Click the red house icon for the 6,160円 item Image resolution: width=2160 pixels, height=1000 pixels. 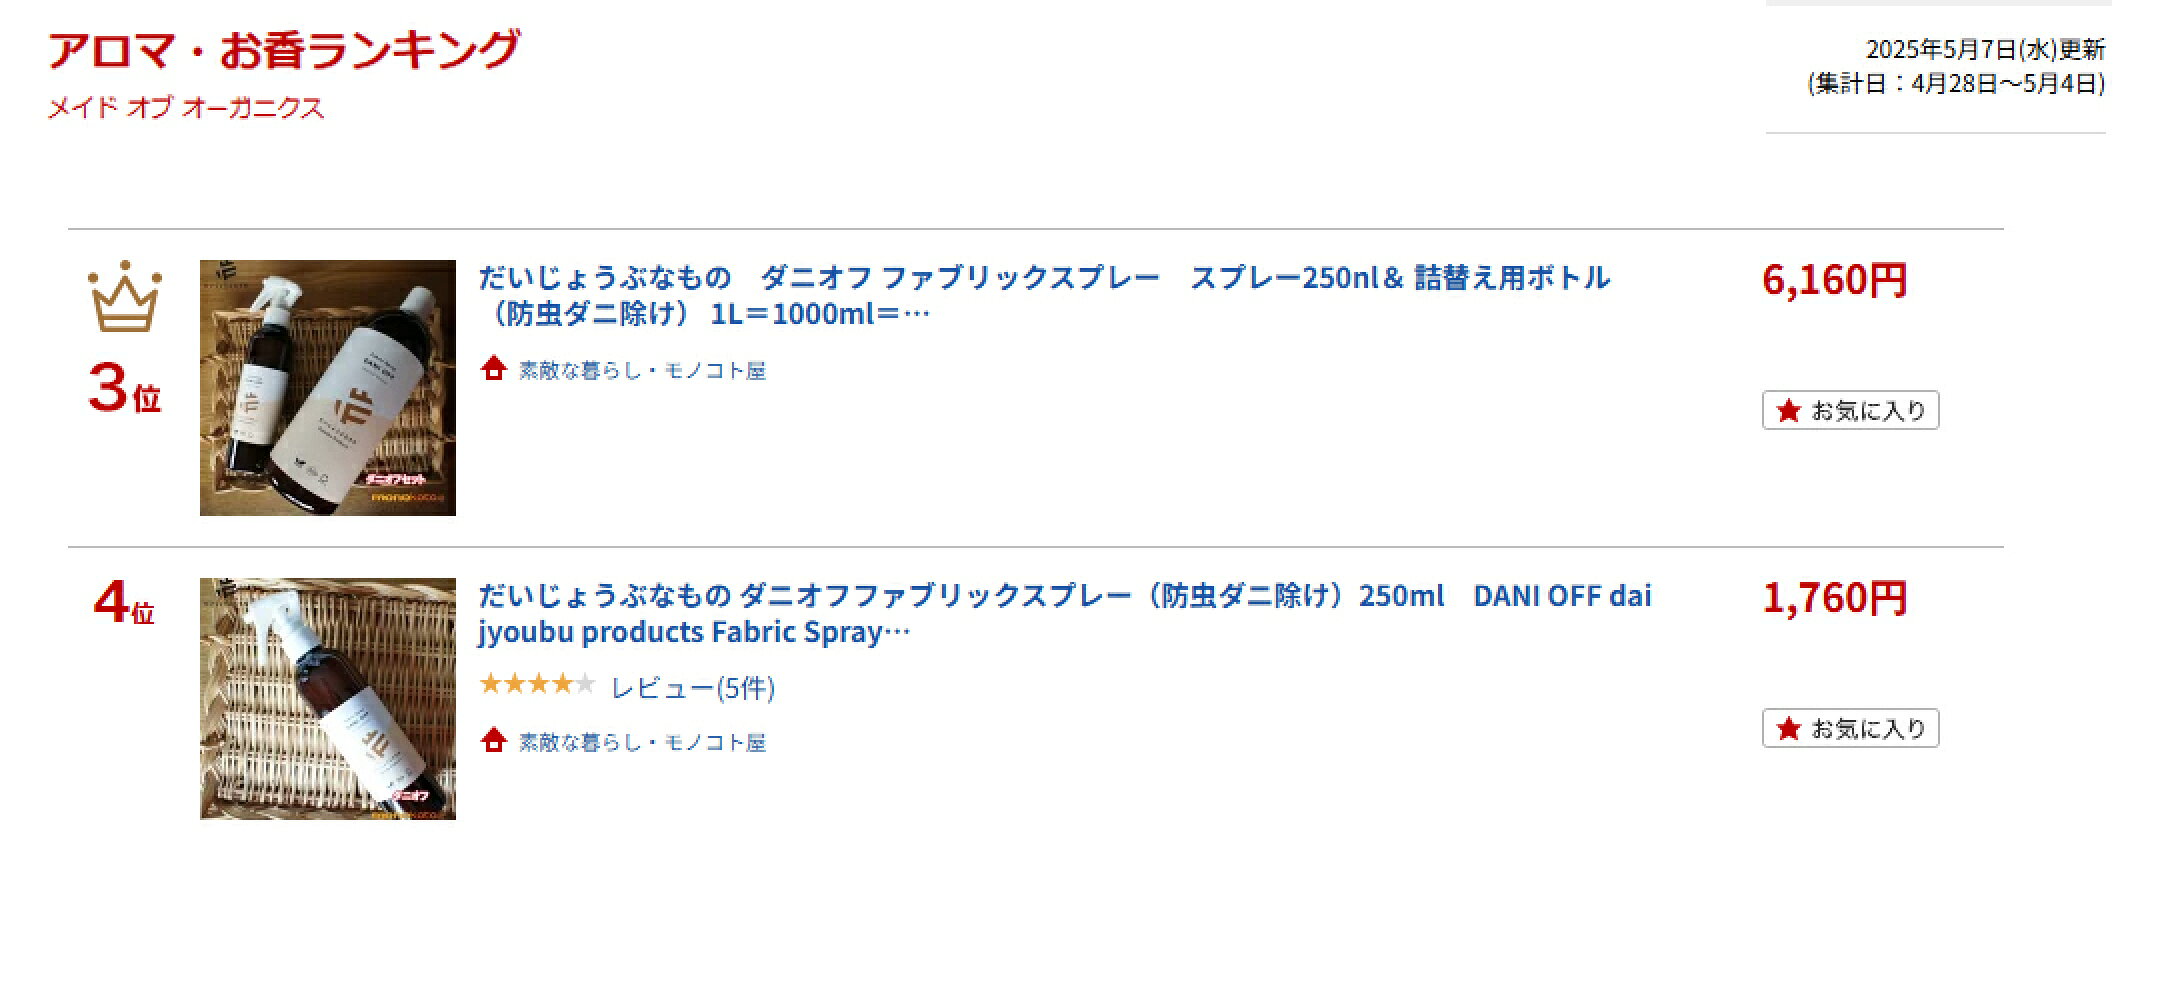[x=493, y=369]
